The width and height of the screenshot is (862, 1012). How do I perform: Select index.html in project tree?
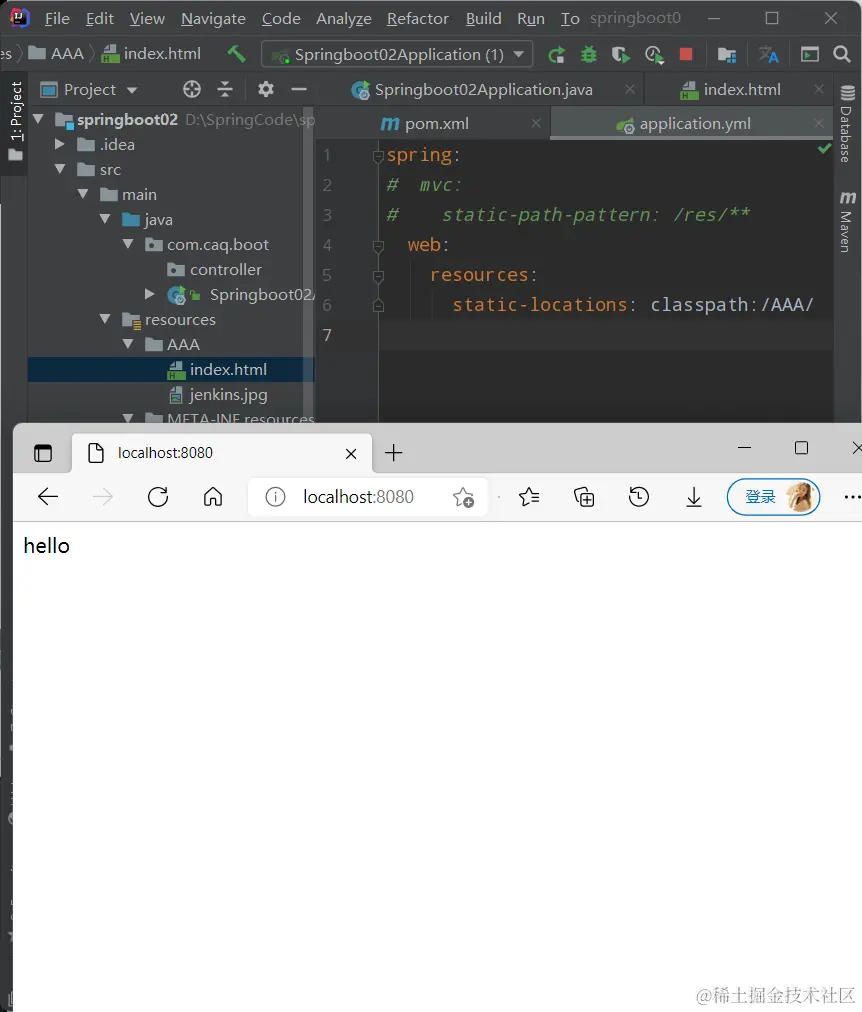coord(228,369)
